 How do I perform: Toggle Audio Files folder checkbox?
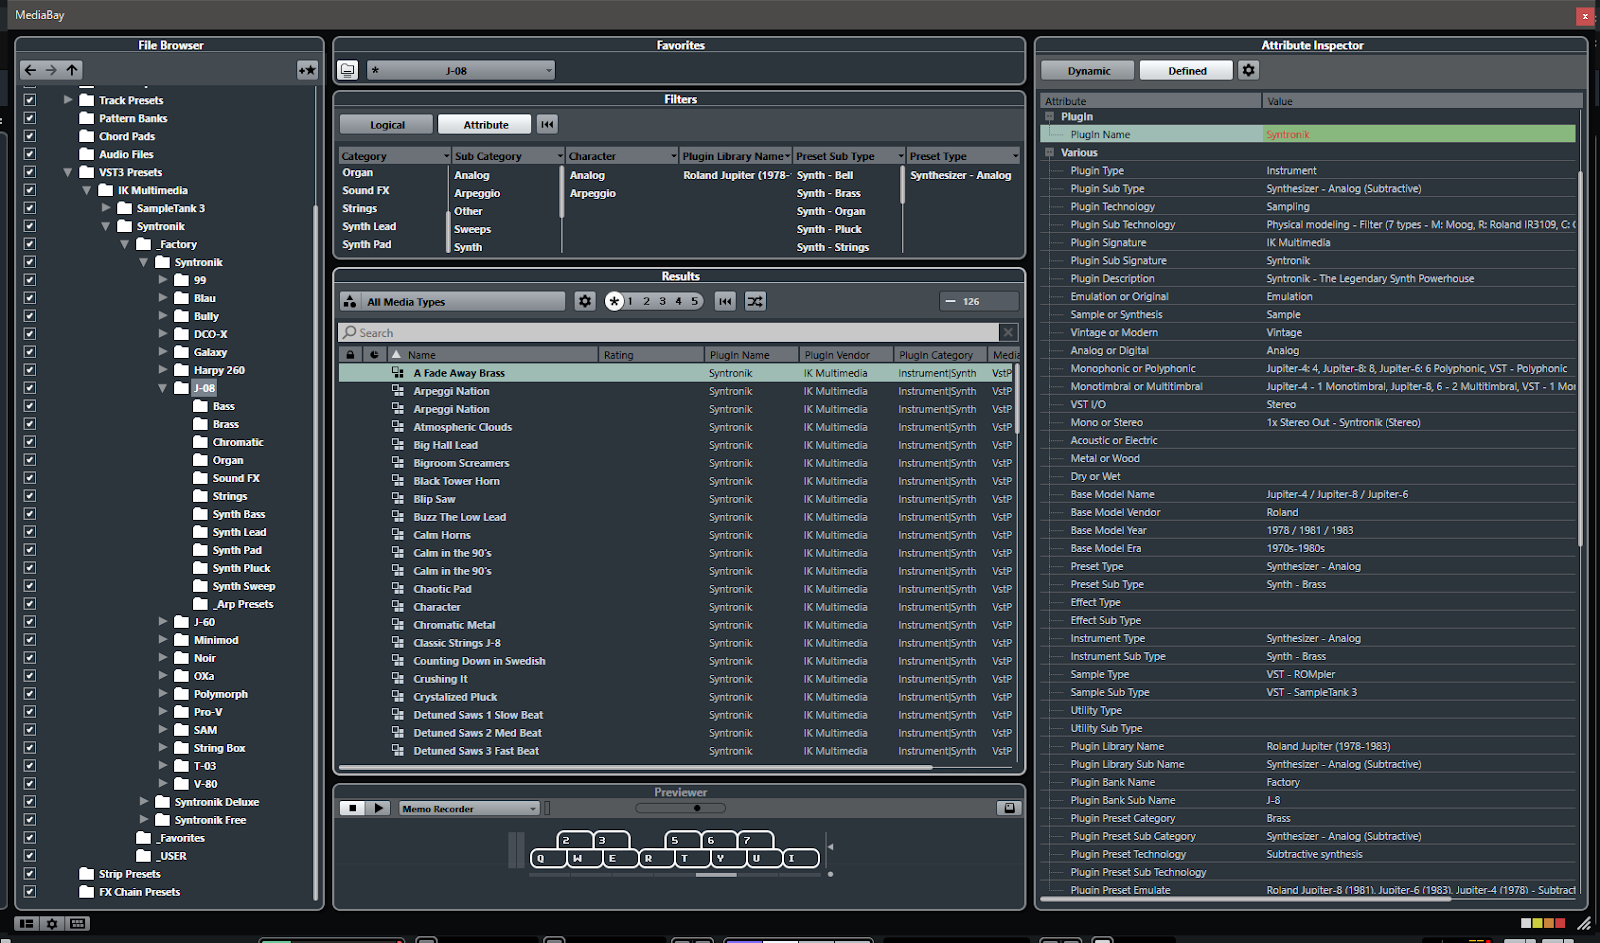tap(30, 154)
